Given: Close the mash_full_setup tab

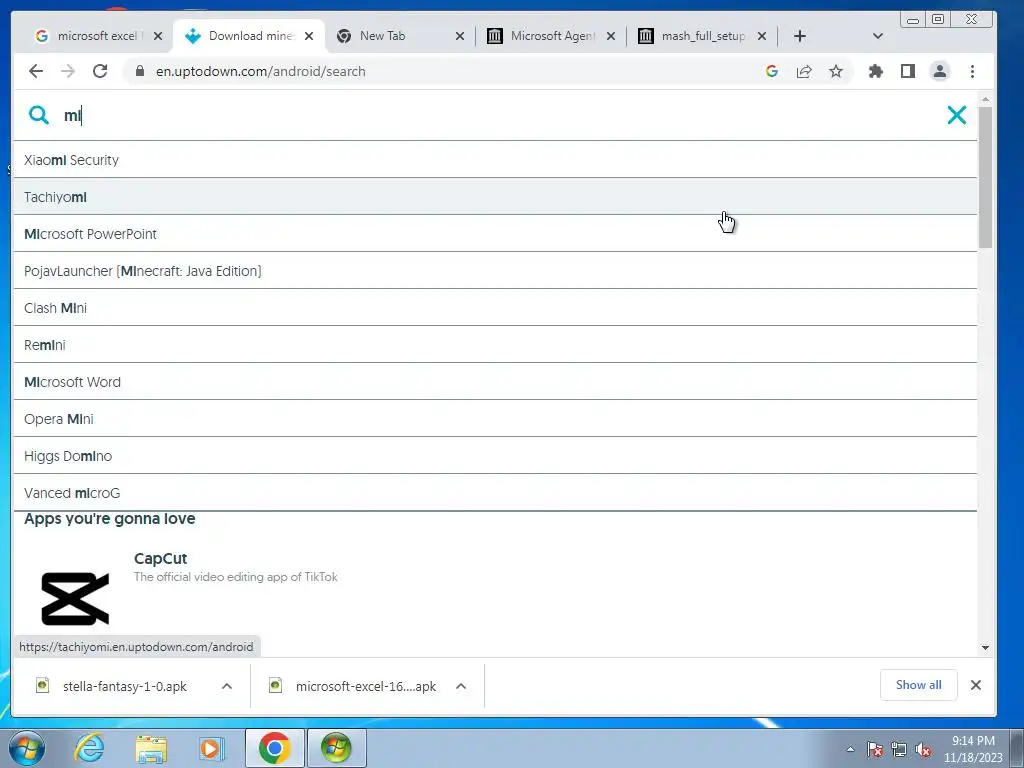Looking at the screenshot, I should (x=761, y=36).
